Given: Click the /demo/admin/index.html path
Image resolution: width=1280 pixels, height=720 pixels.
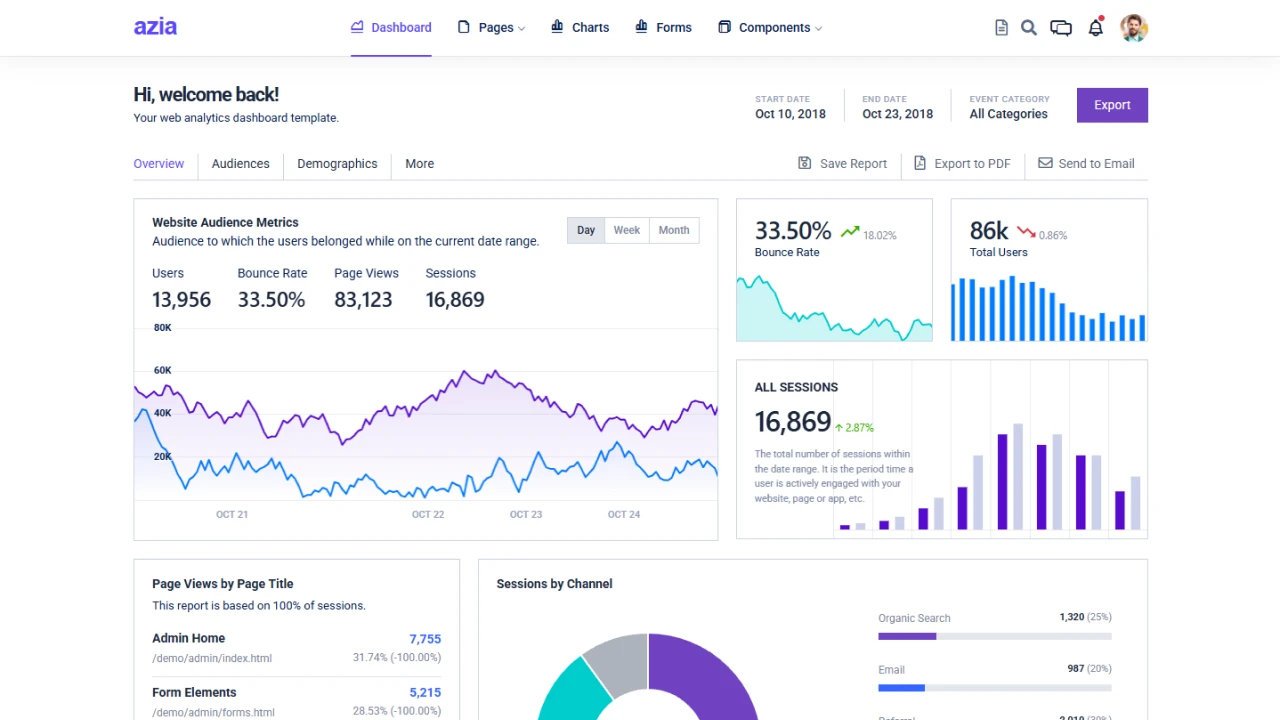Looking at the screenshot, I should (x=212, y=658).
